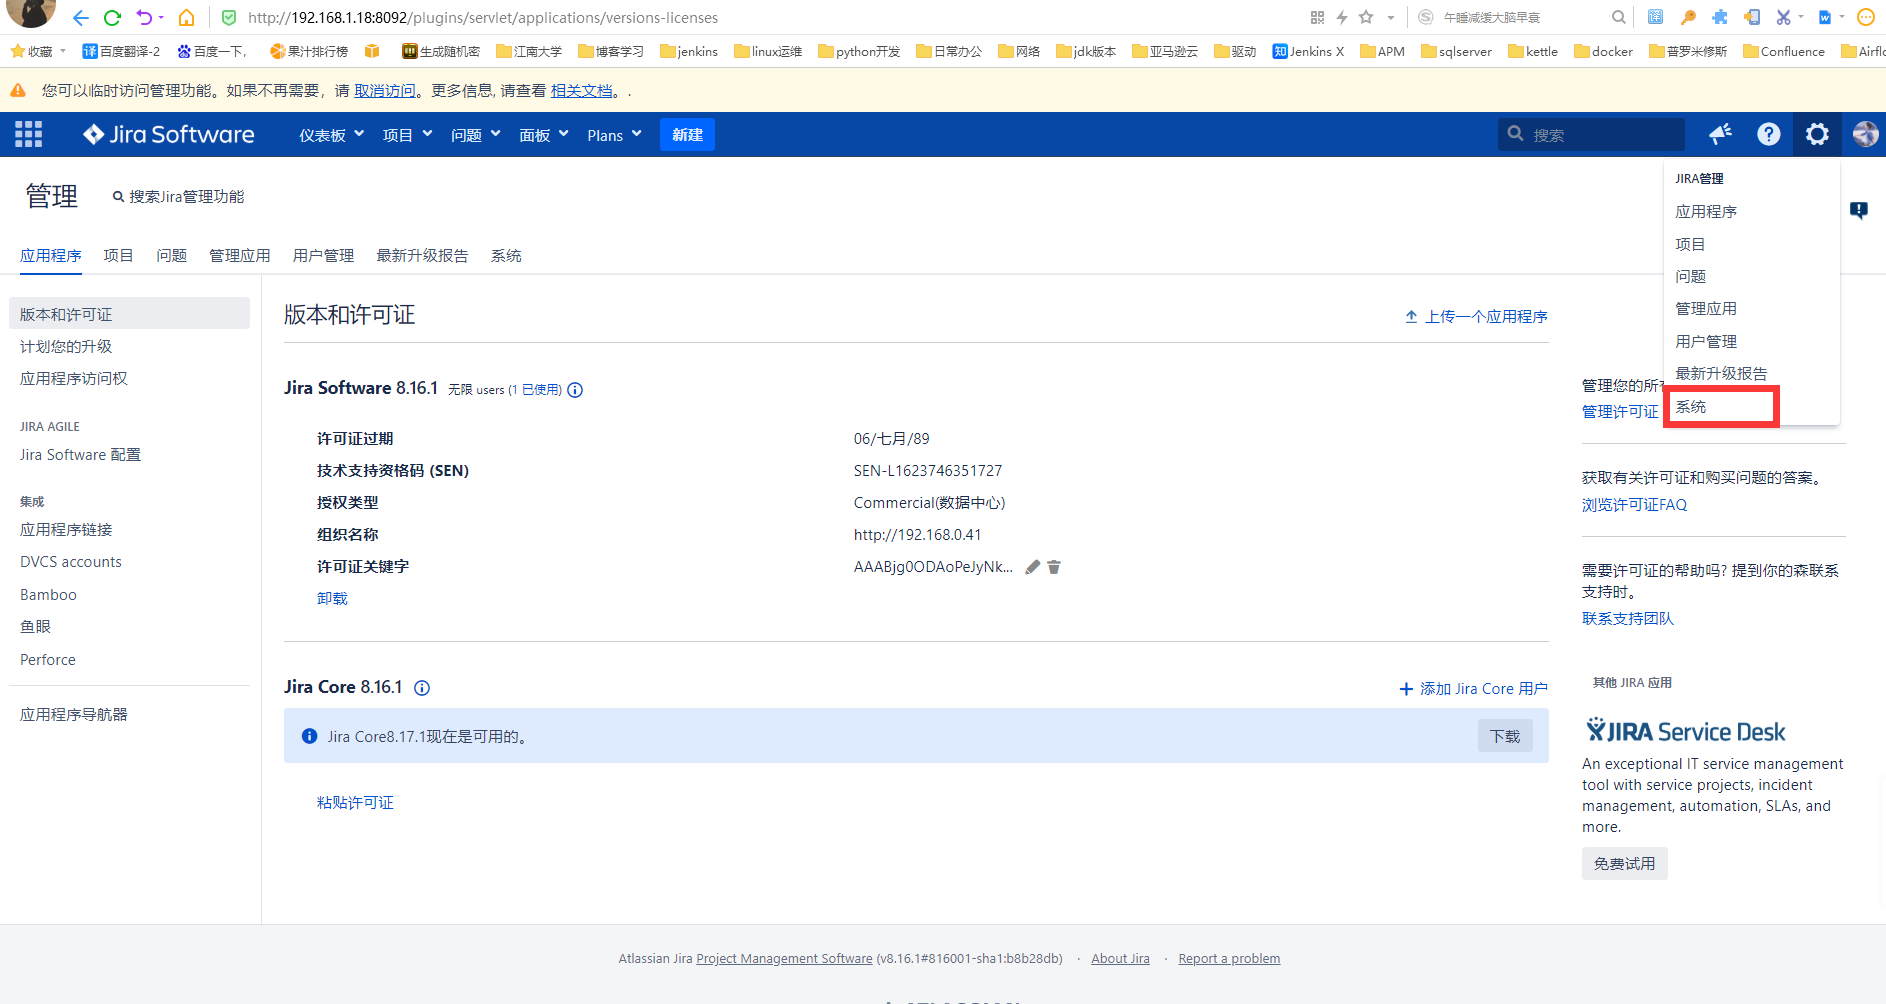Click the 联系支持团队 link
Image resolution: width=1886 pixels, height=1004 pixels.
[x=1628, y=619]
